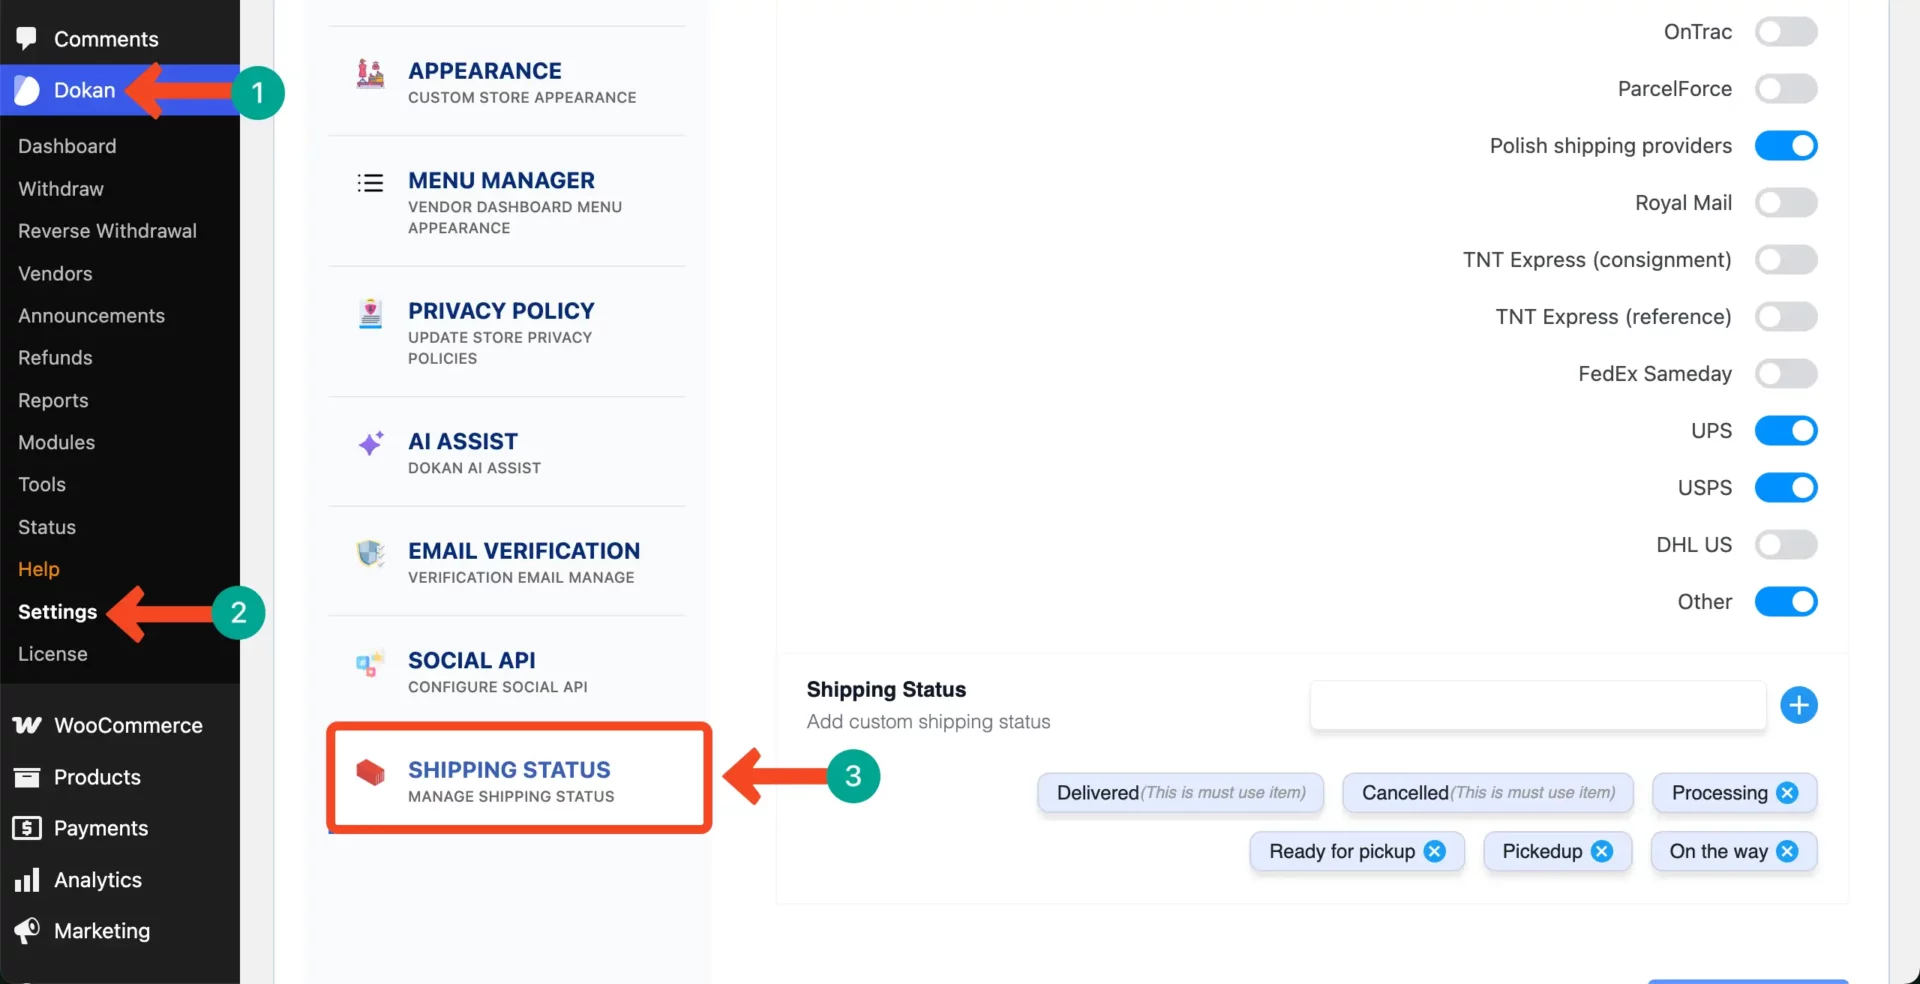The image size is (1920, 984).
Task: Enable the FedEx Sameday toggle
Action: (1786, 374)
